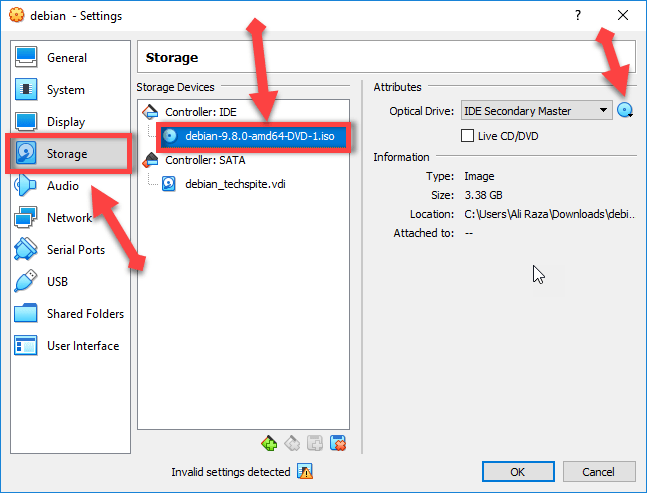Open the Optical Drive dropdown
Screen dimensions: 647x493
[x=535, y=111]
